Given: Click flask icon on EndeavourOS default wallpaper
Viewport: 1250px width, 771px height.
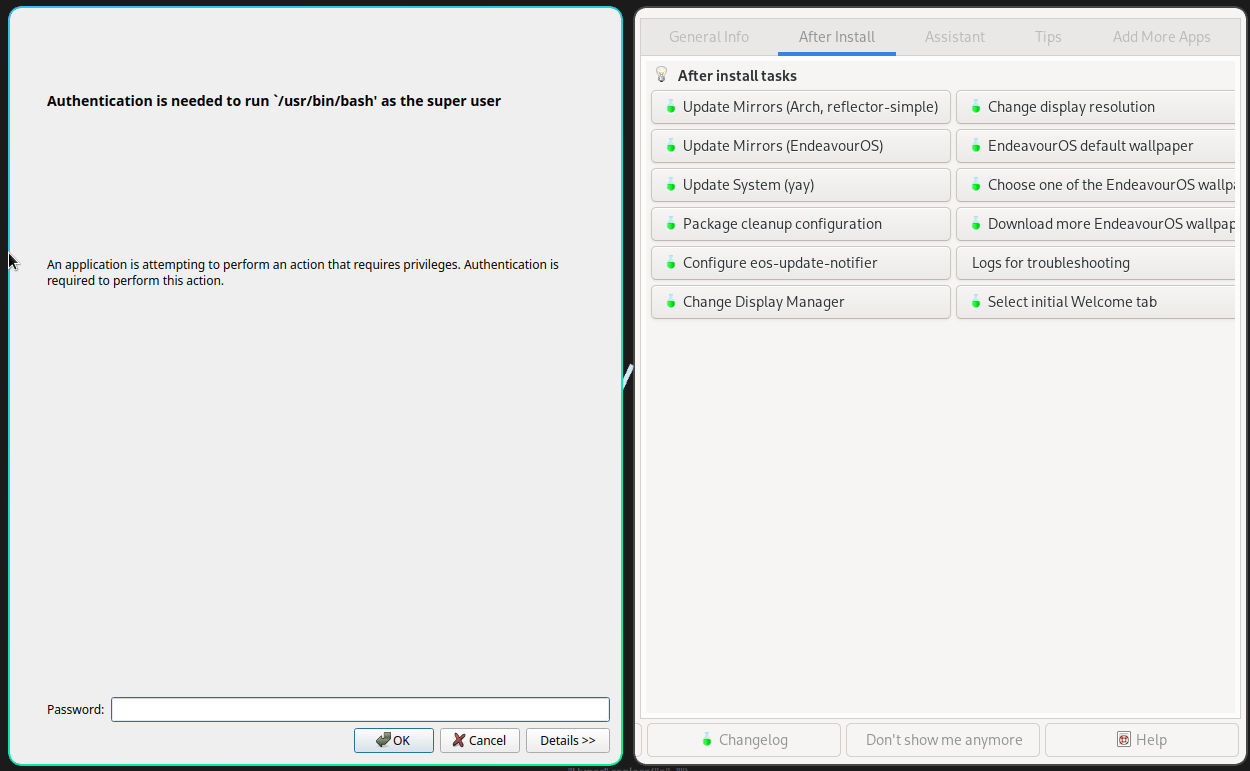Looking at the screenshot, I should point(976,146).
